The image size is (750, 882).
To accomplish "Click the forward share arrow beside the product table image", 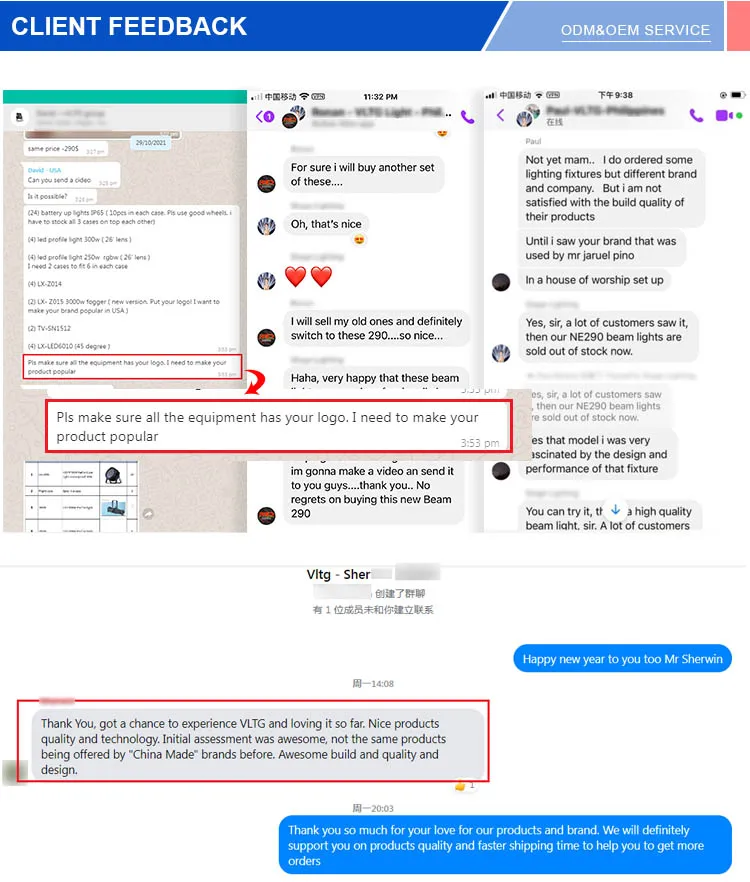I will tap(148, 513).
